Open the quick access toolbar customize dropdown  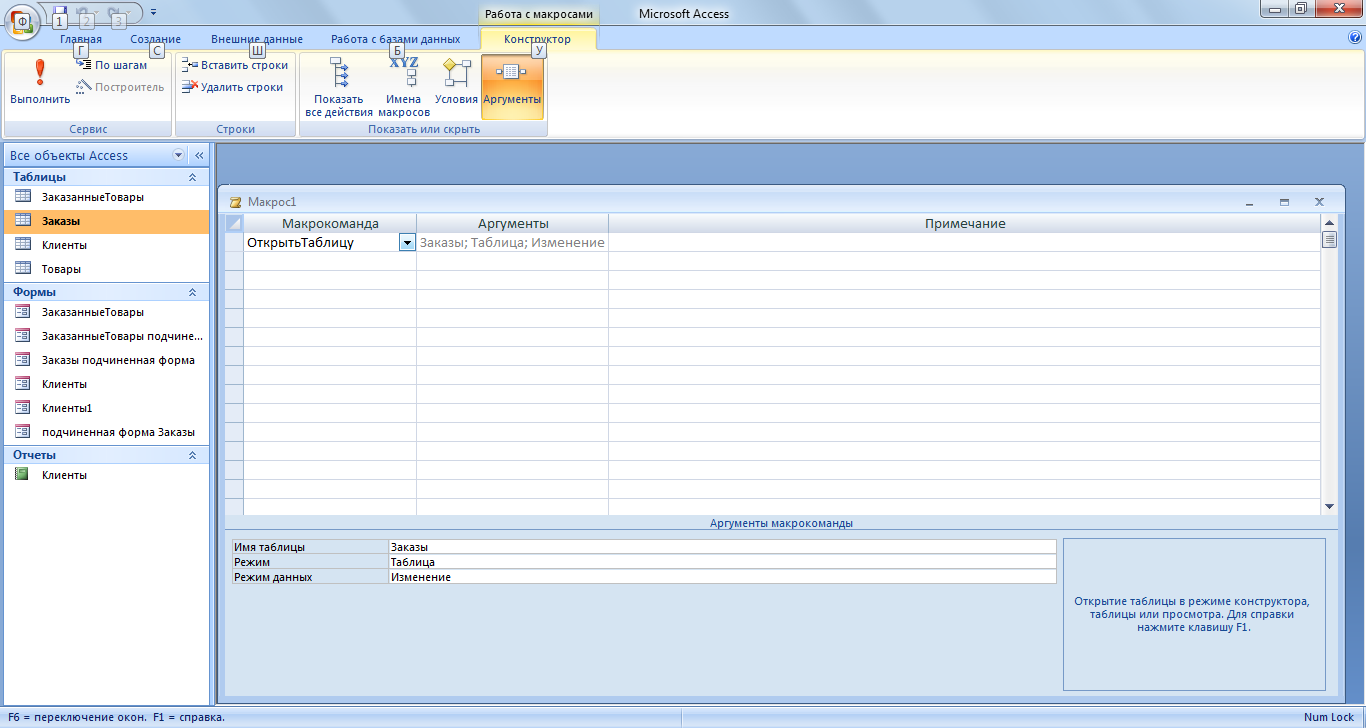pos(153,12)
